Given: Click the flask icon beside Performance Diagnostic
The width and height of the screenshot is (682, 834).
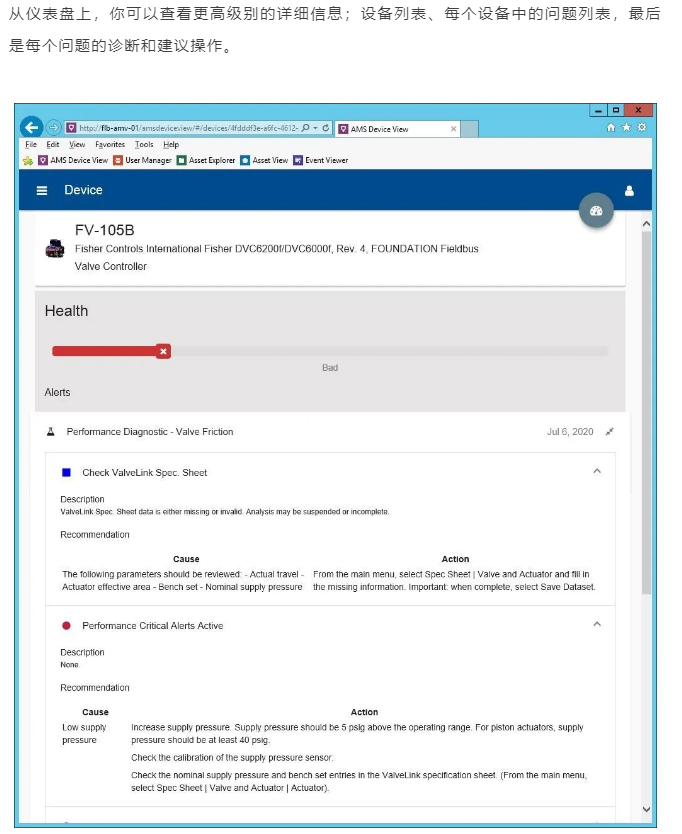Looking at the screenshot, I should [x=51, y=431].
